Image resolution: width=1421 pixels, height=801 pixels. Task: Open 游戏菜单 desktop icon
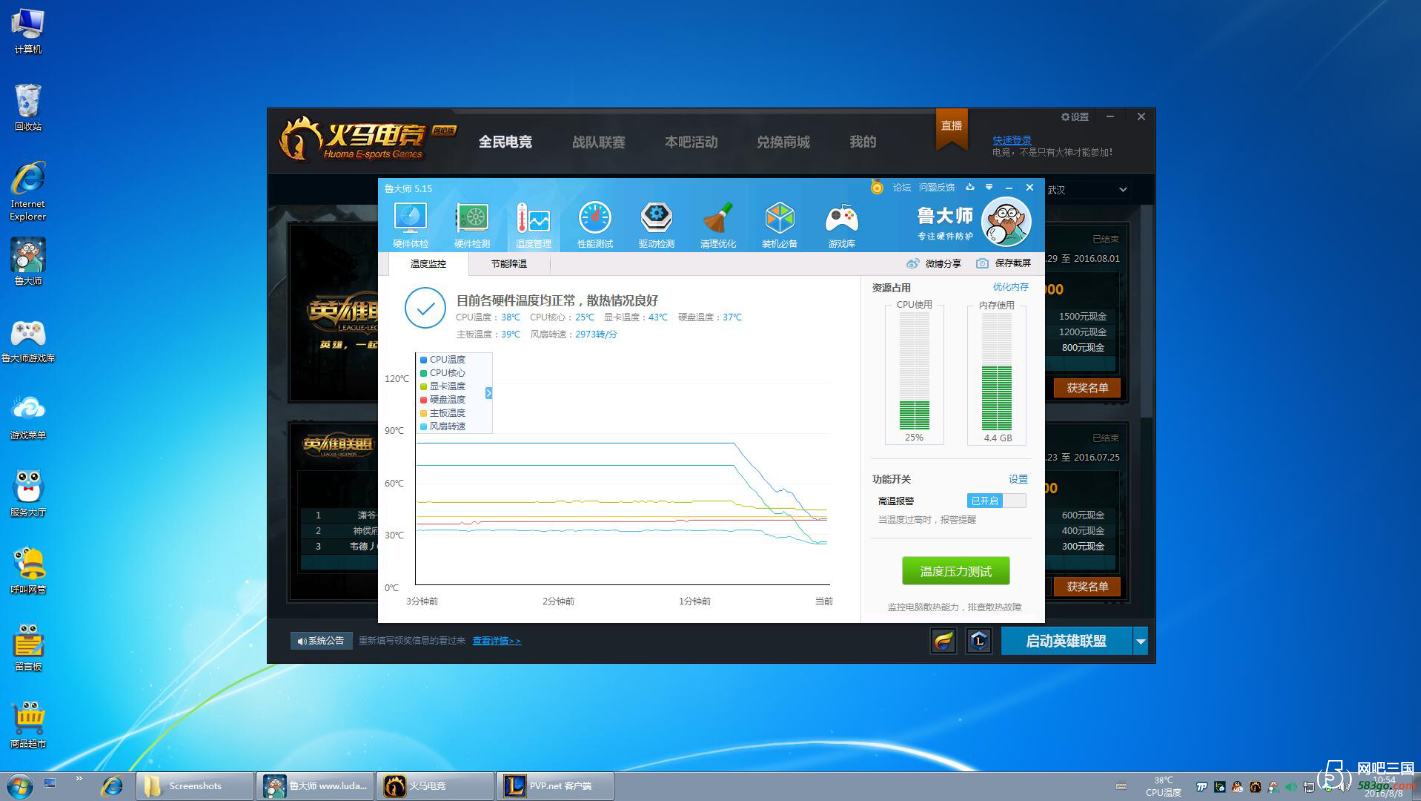28,417
